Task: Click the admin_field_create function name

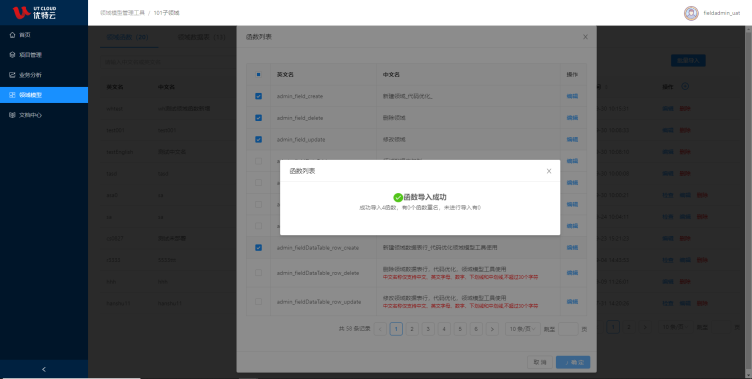Action: click(300, 96)
